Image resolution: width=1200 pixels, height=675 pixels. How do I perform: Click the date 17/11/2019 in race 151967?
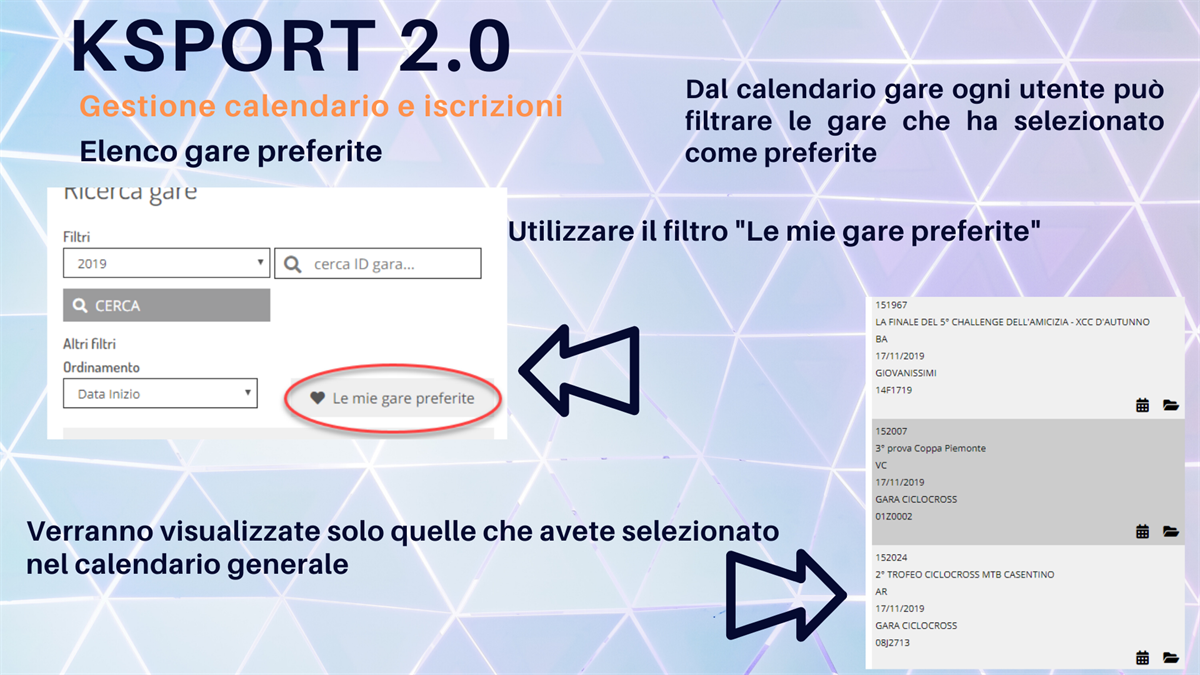900,356
